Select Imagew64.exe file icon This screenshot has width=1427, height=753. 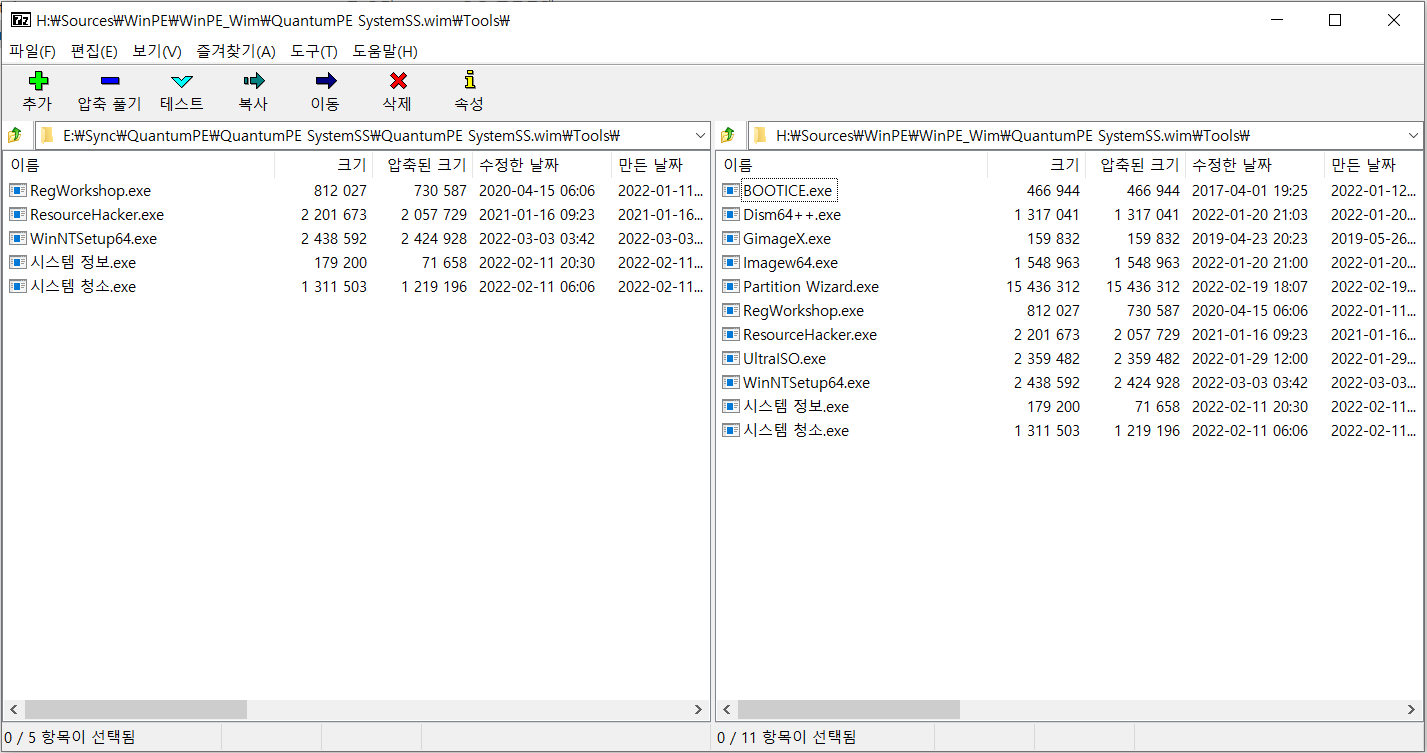(x=731, y=262)
